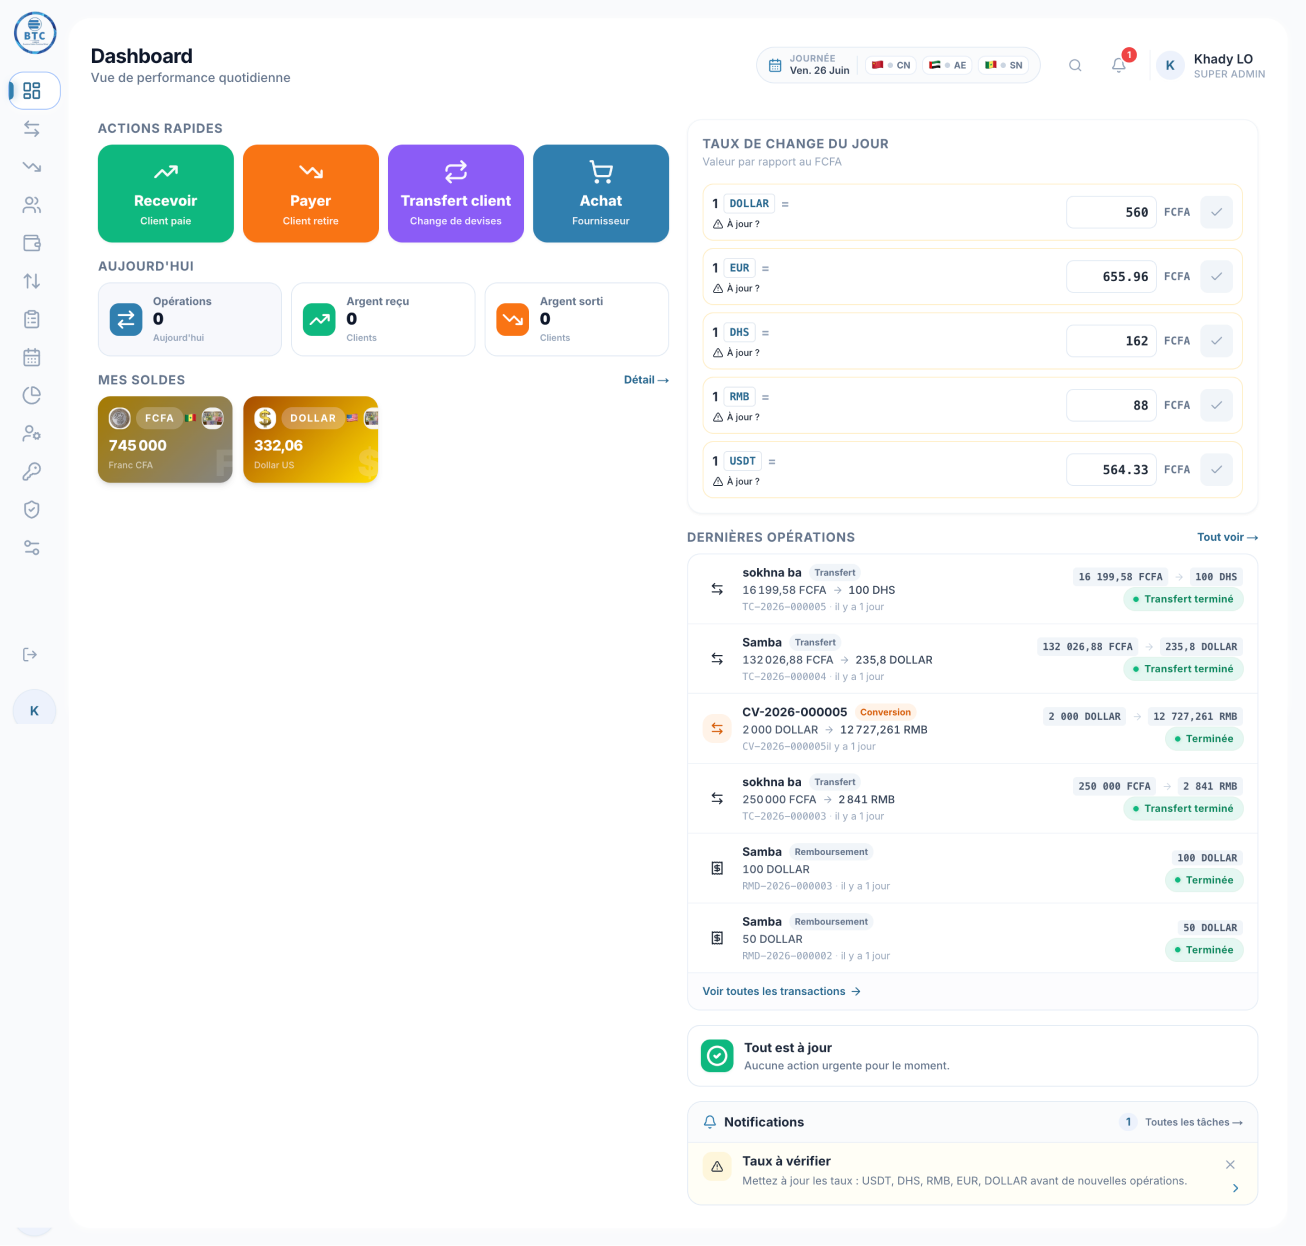This screenshot has height=1246, width=1306.
Task: Select the SN country chip
Action: pos(1004,65)
